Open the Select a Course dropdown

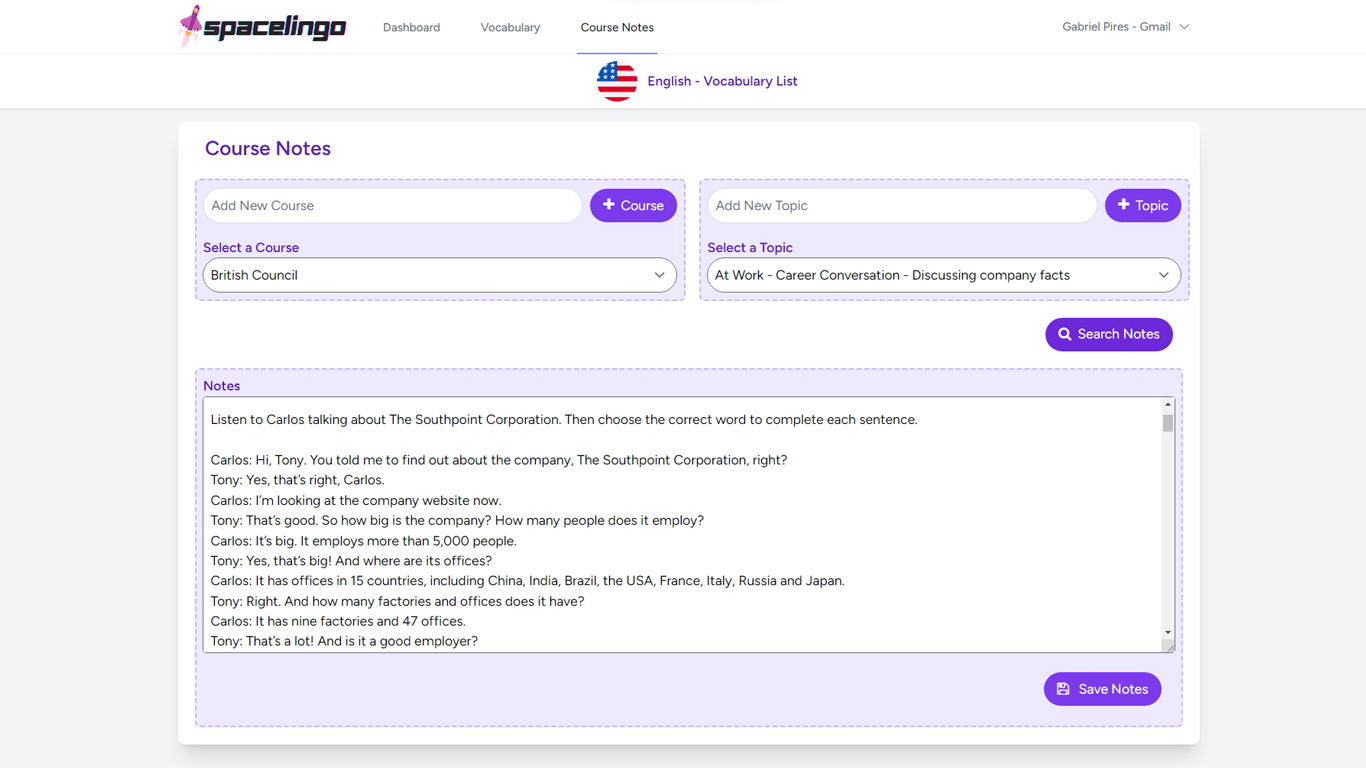coord(439,275)
